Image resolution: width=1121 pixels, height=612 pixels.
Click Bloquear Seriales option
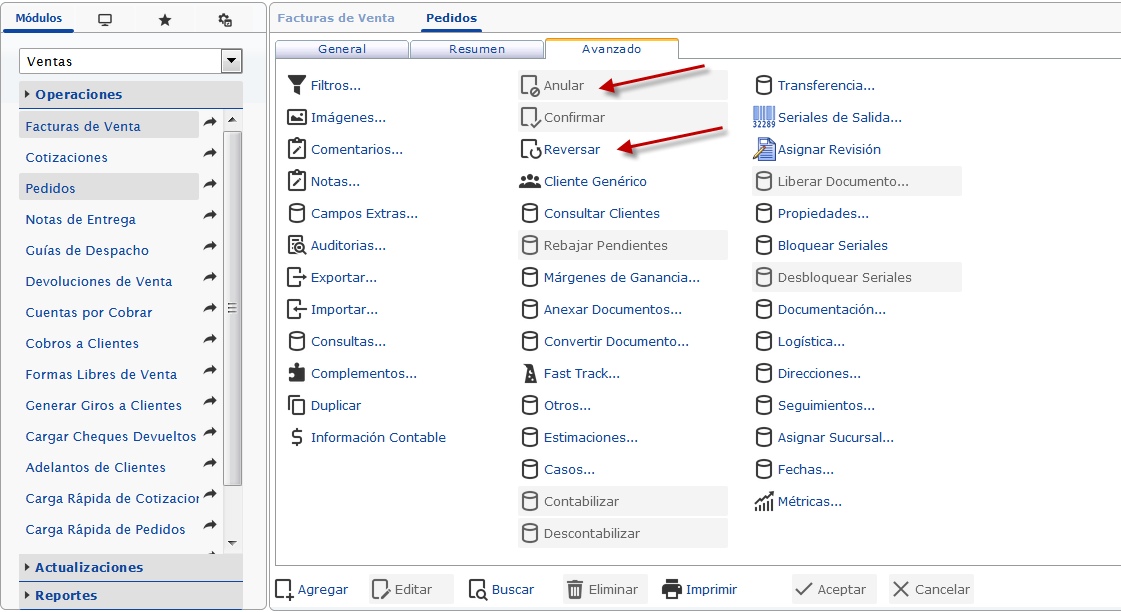click(x=832, y=245)
